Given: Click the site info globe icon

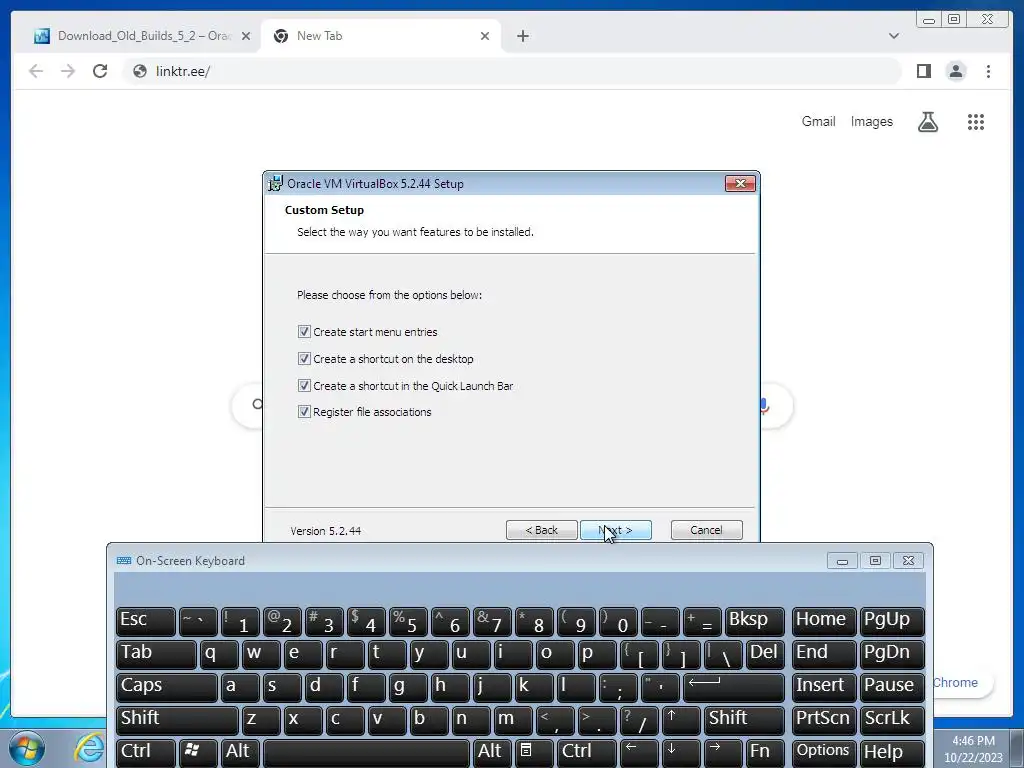Looking at the screenshot, I should pos(140,71).
